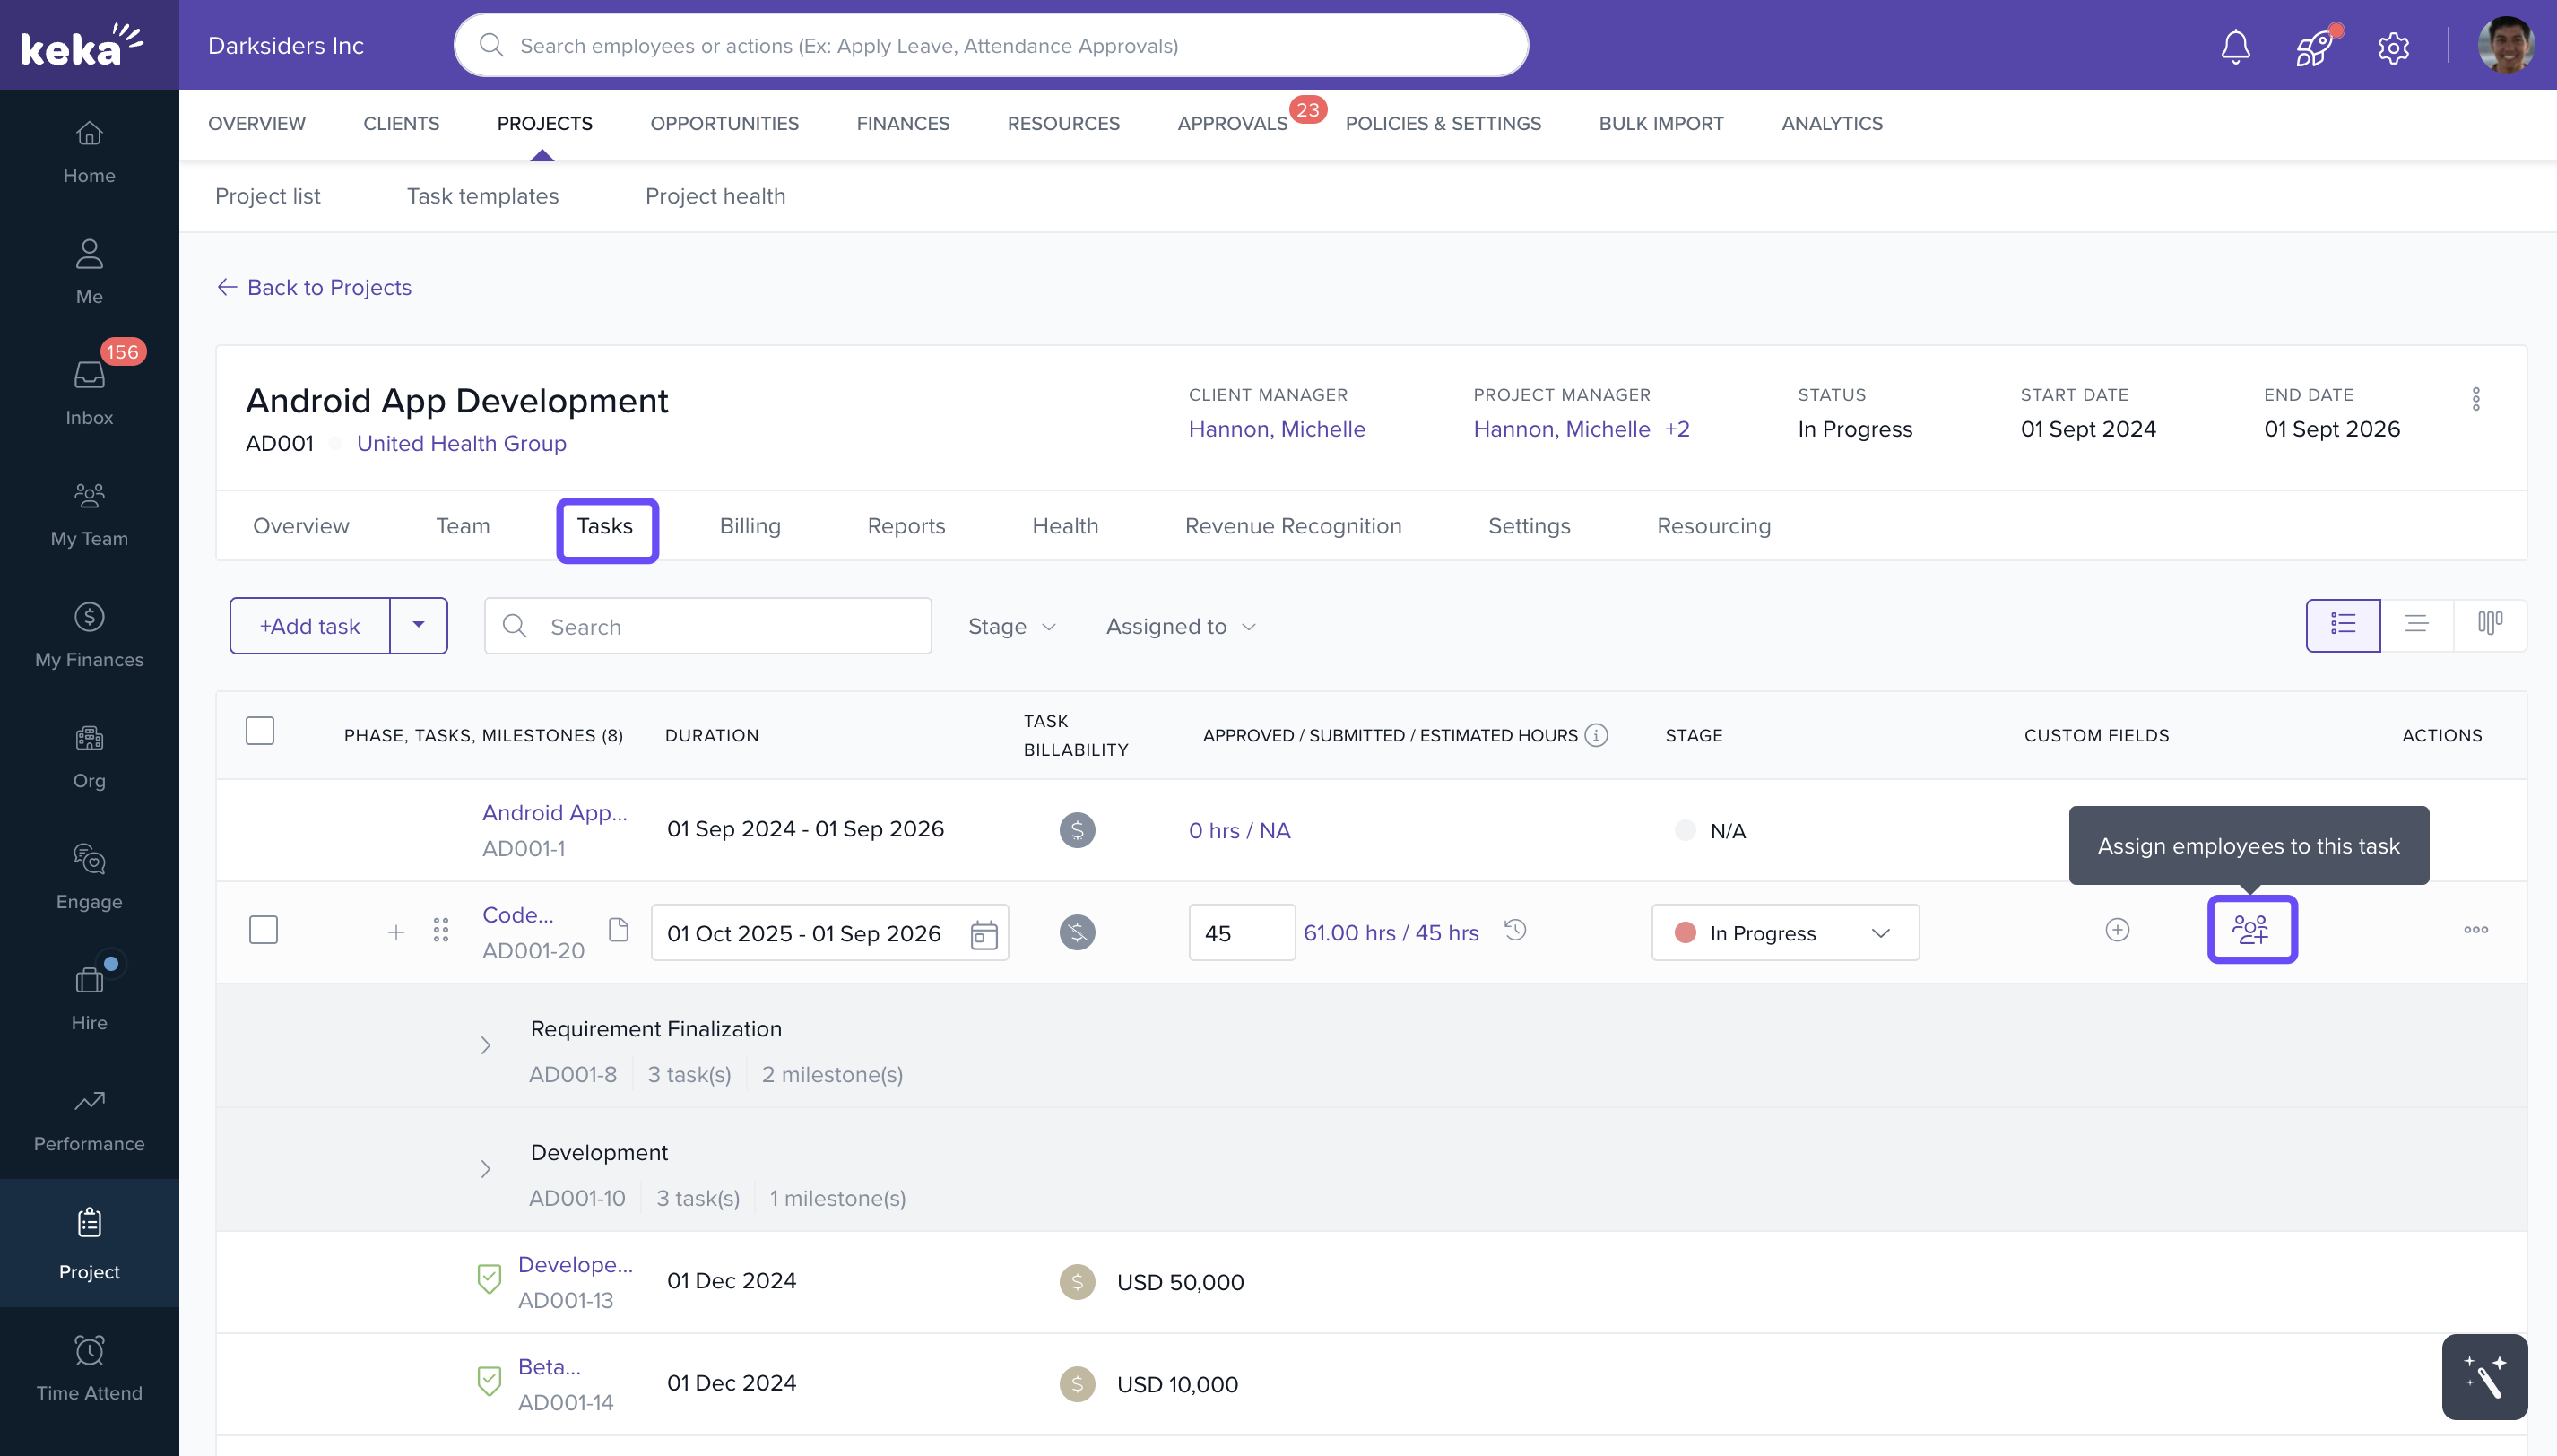Image resolution: width=2557 pixels, height=1456 pixels.
Task: Open the In Progress stage dropdown
Action: (x=1785, y=933)
